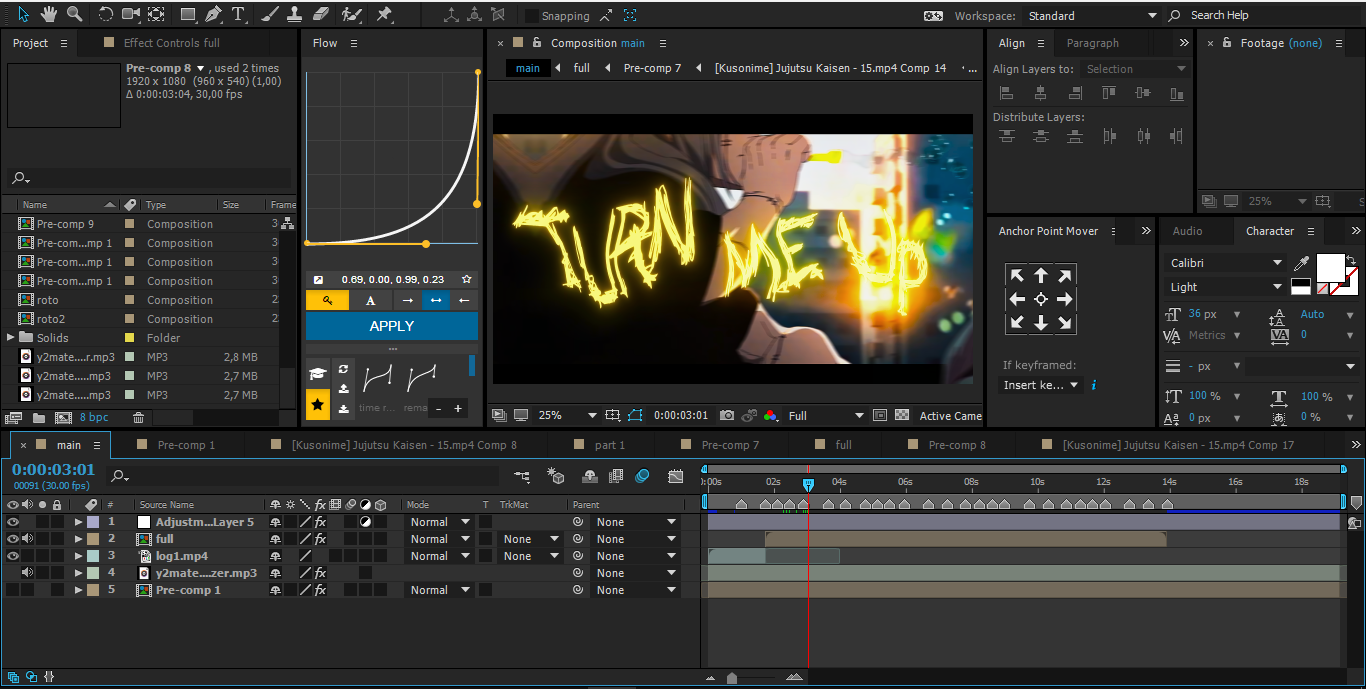Image resolution: width=1366 pixels, height=689 pixels.
Task: Open the Paragraph panel tab
Action: pos(1092,43)
